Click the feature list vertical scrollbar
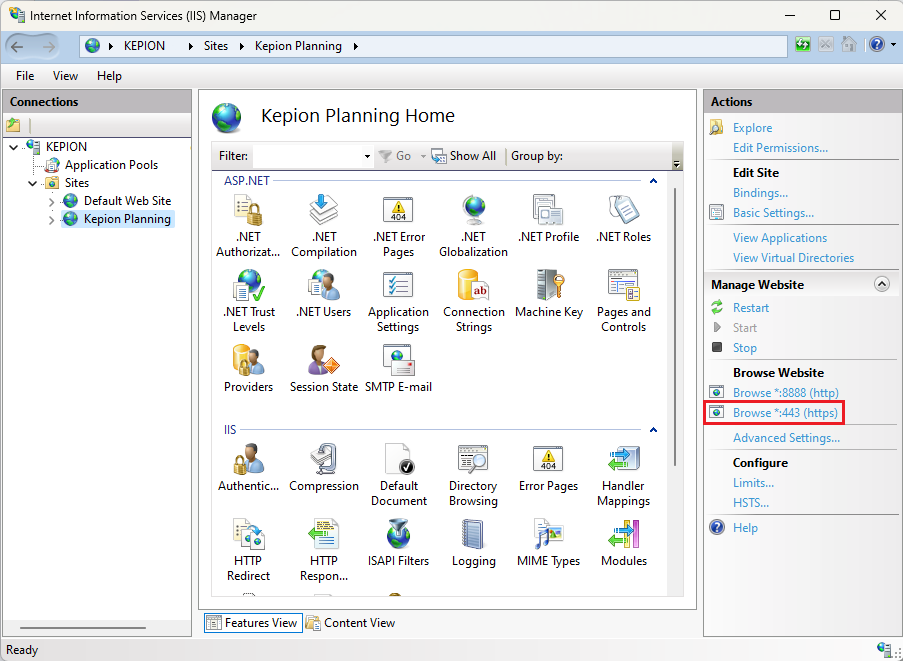This screenshot has width=903, height=661. click(675, 326)
